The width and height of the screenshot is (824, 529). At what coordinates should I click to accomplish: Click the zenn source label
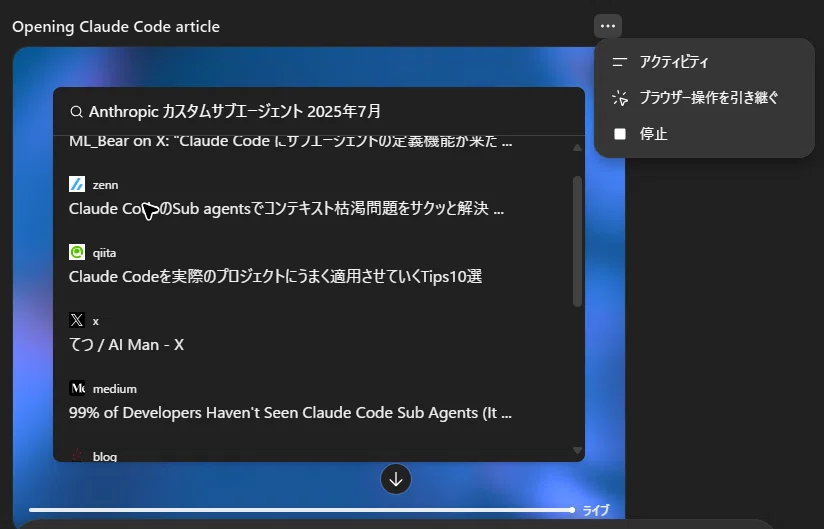(106, 185)
